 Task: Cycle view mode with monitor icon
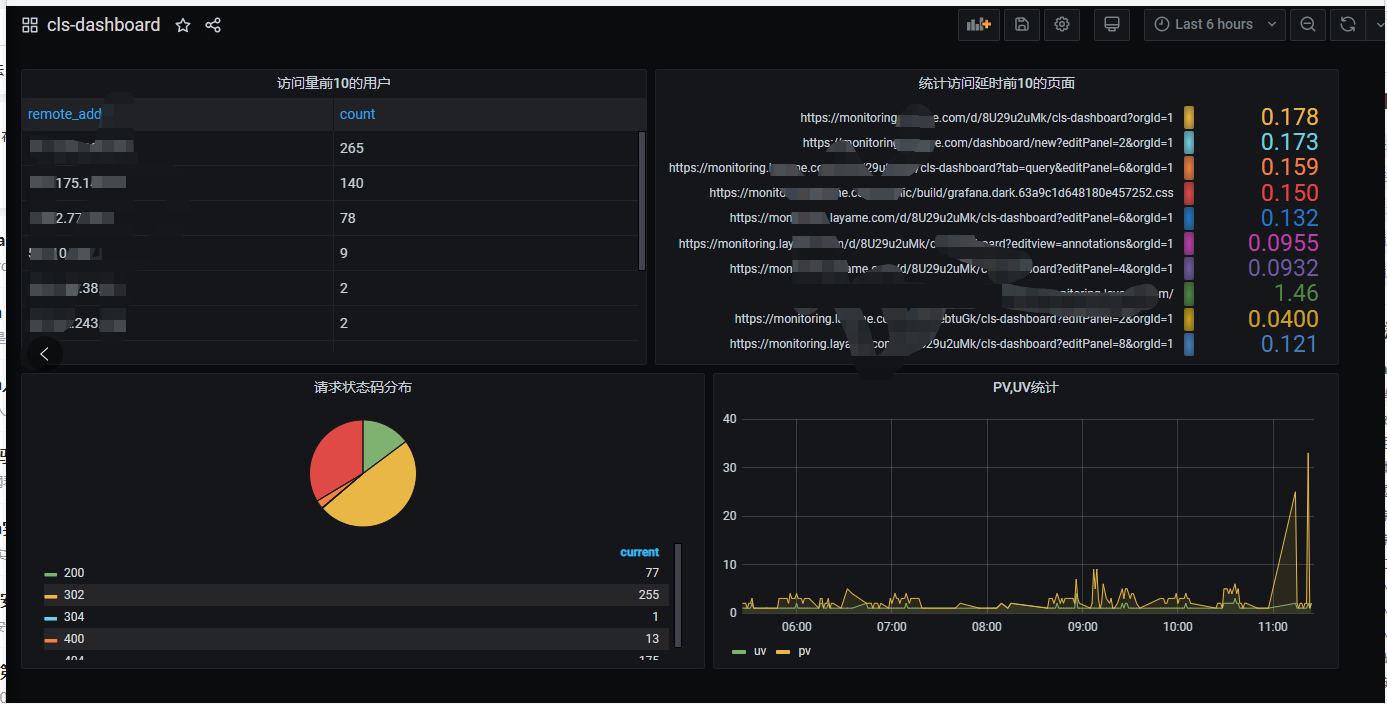coord(1111,25)
